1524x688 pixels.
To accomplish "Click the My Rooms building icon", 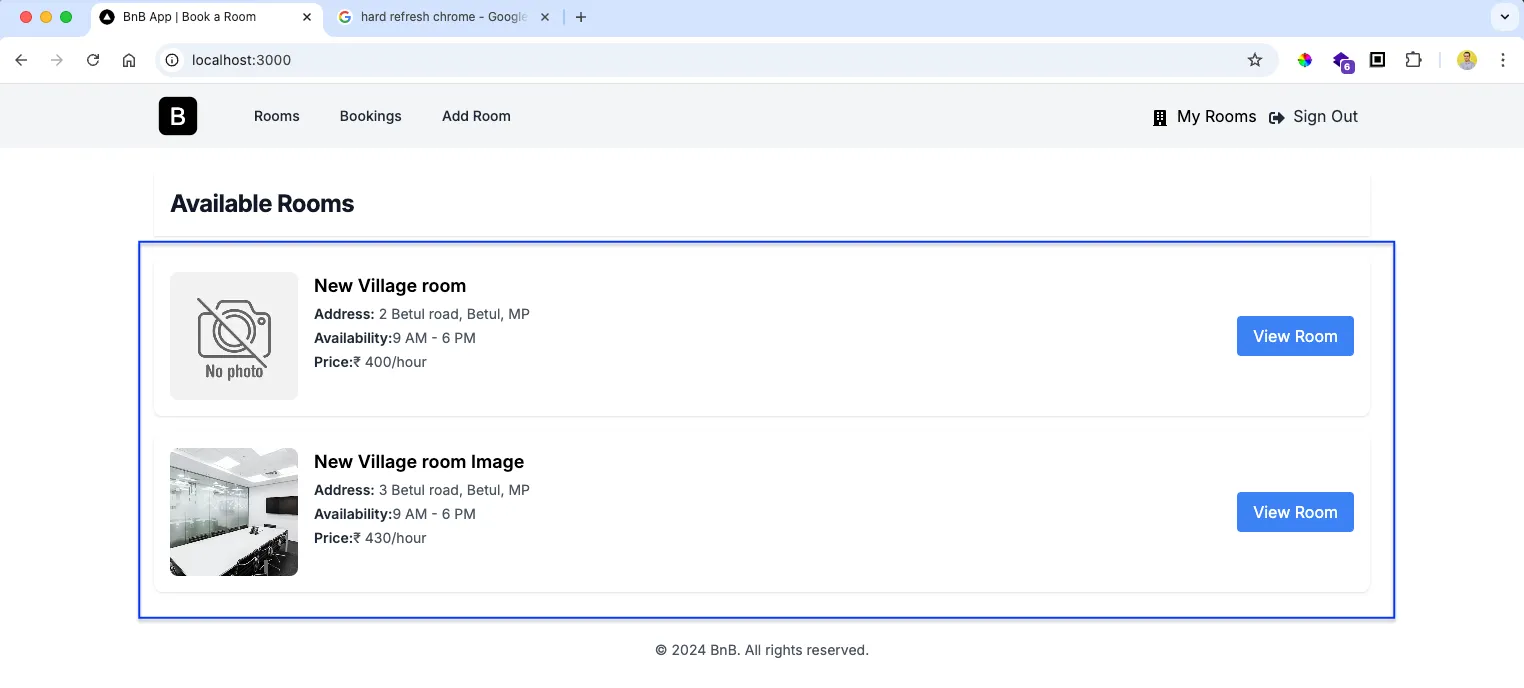I will 1160,118.
